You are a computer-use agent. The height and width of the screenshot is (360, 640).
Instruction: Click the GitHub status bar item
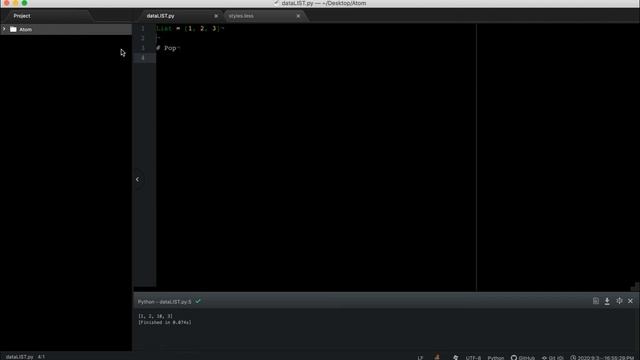click(522, 358)
